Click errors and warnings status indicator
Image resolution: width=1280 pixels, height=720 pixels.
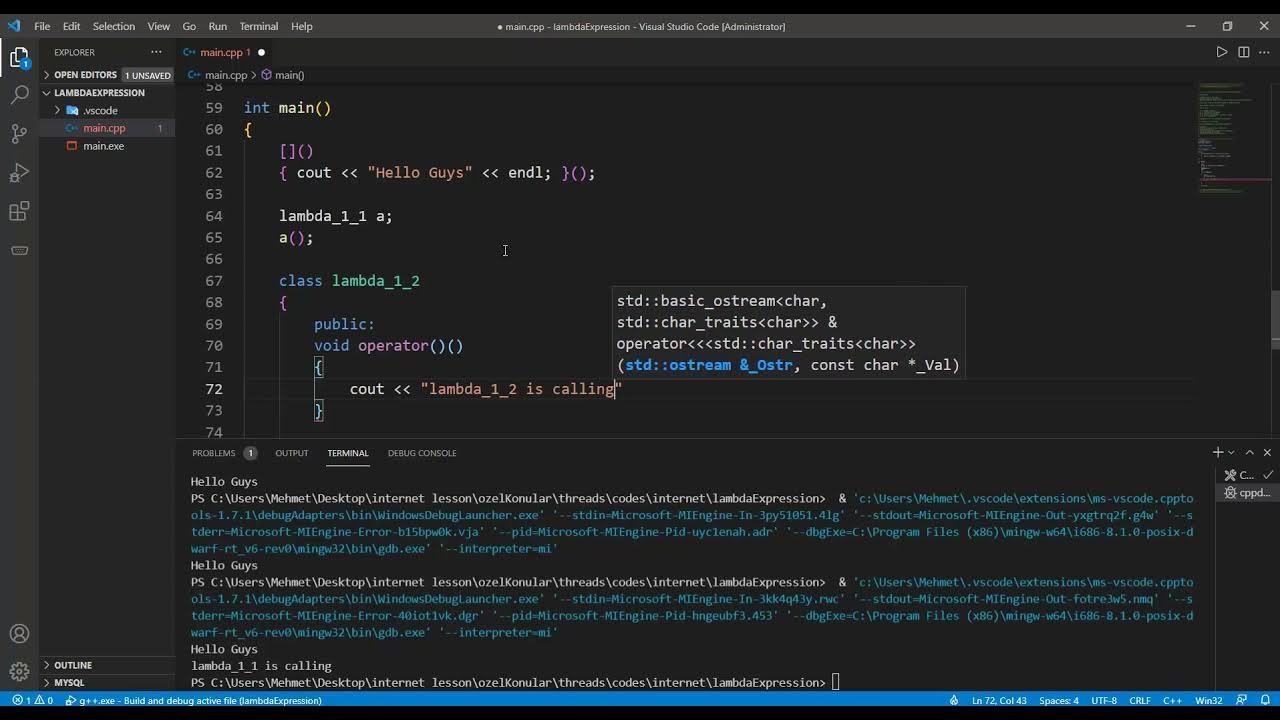coord(32,701)
